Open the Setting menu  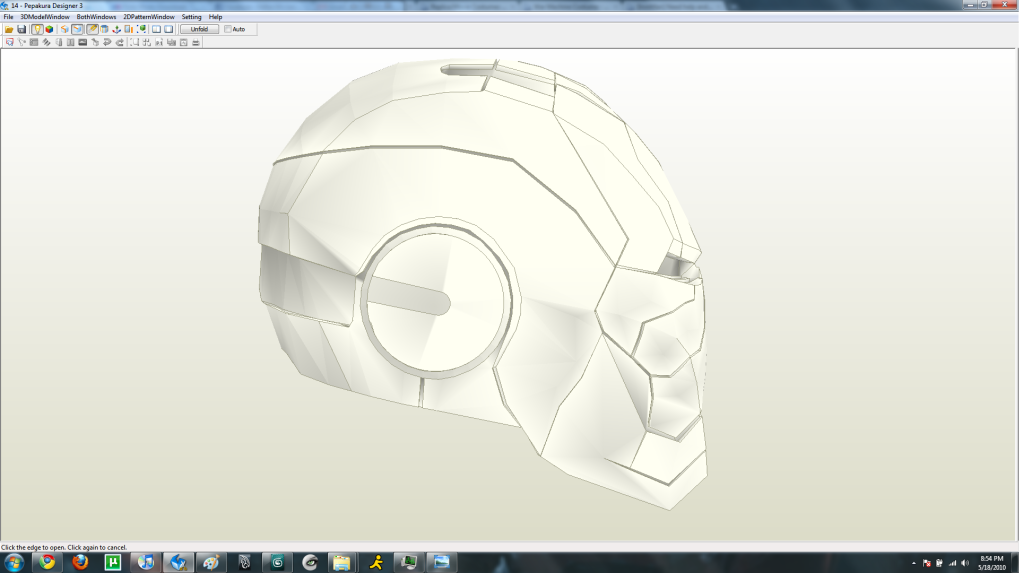point(191,17)
